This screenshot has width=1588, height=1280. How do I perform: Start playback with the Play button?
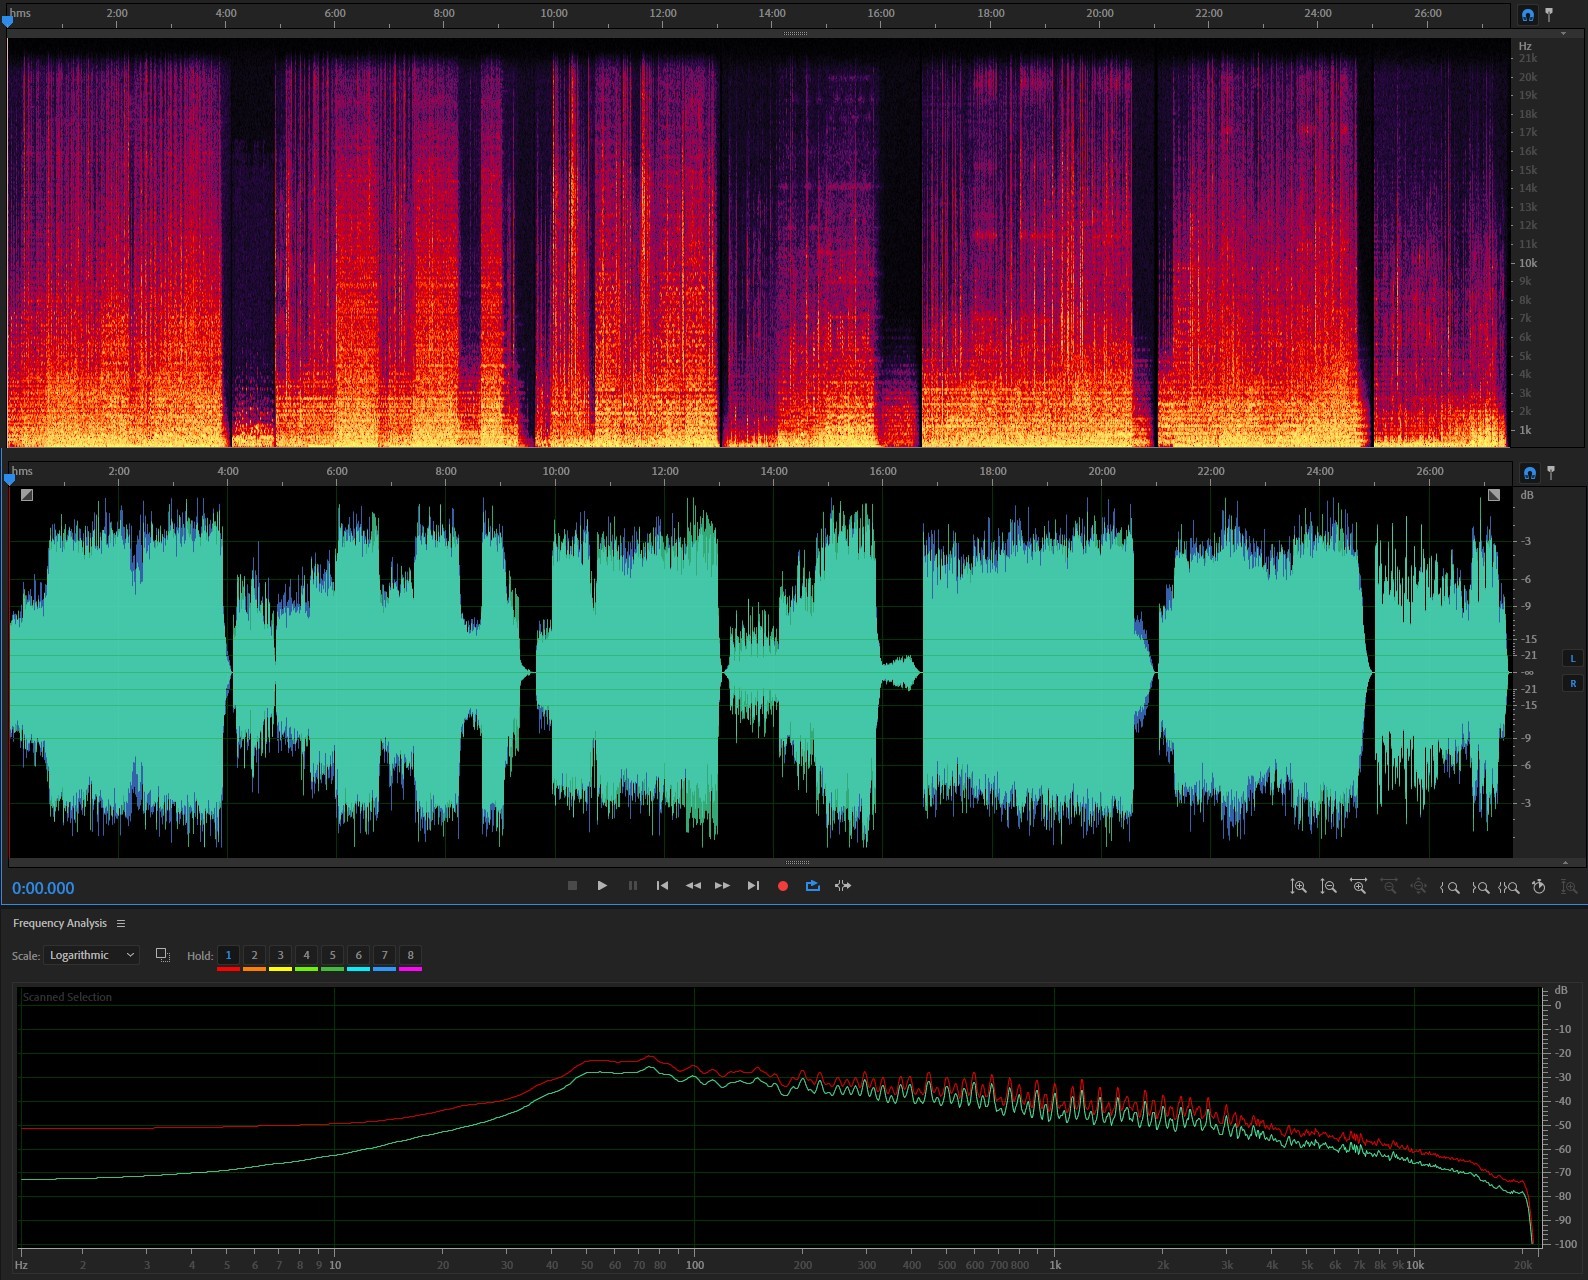coord(602,886)
